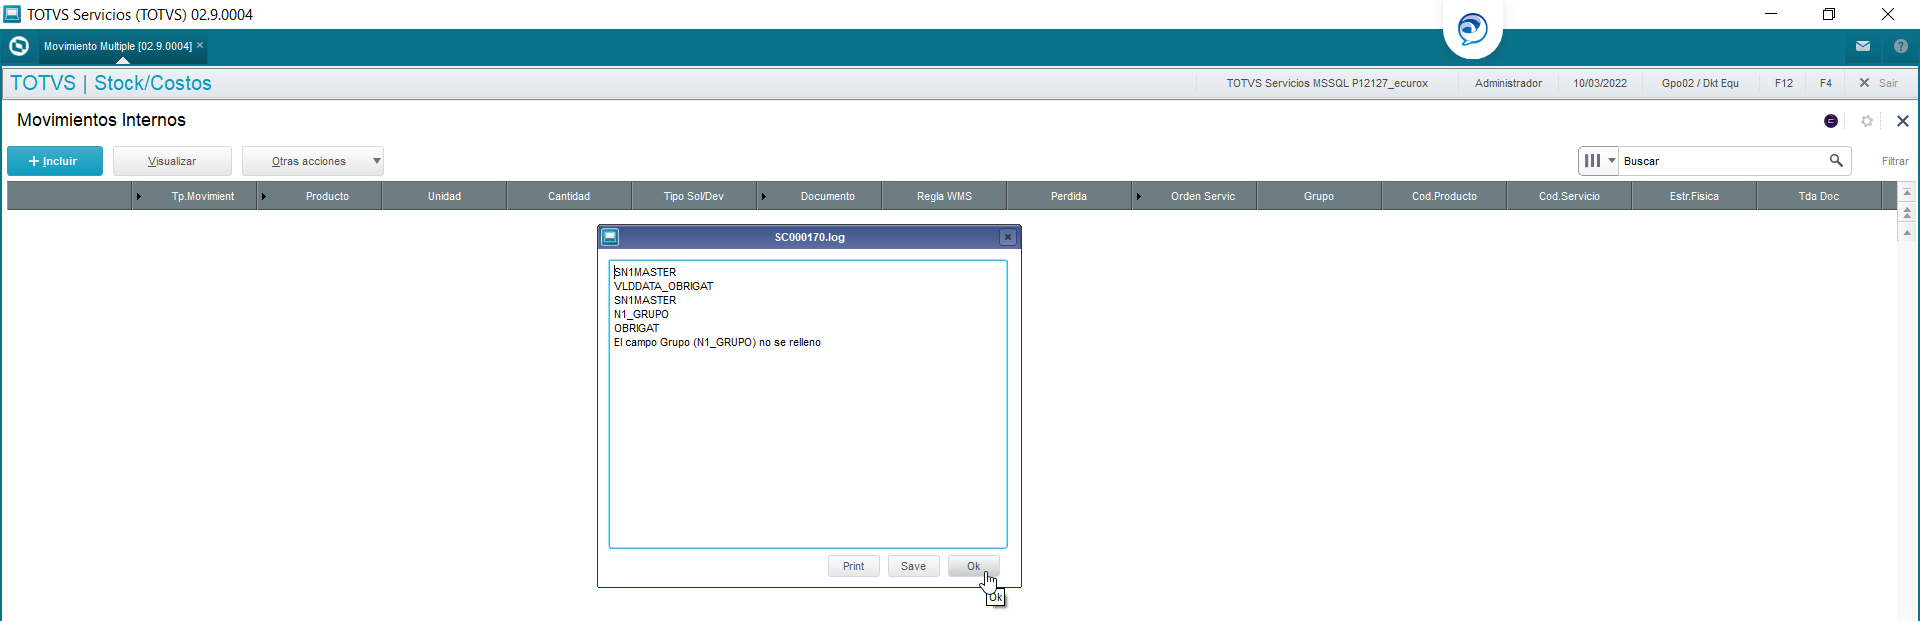Click the Visualizar button

tap(172, 161)
